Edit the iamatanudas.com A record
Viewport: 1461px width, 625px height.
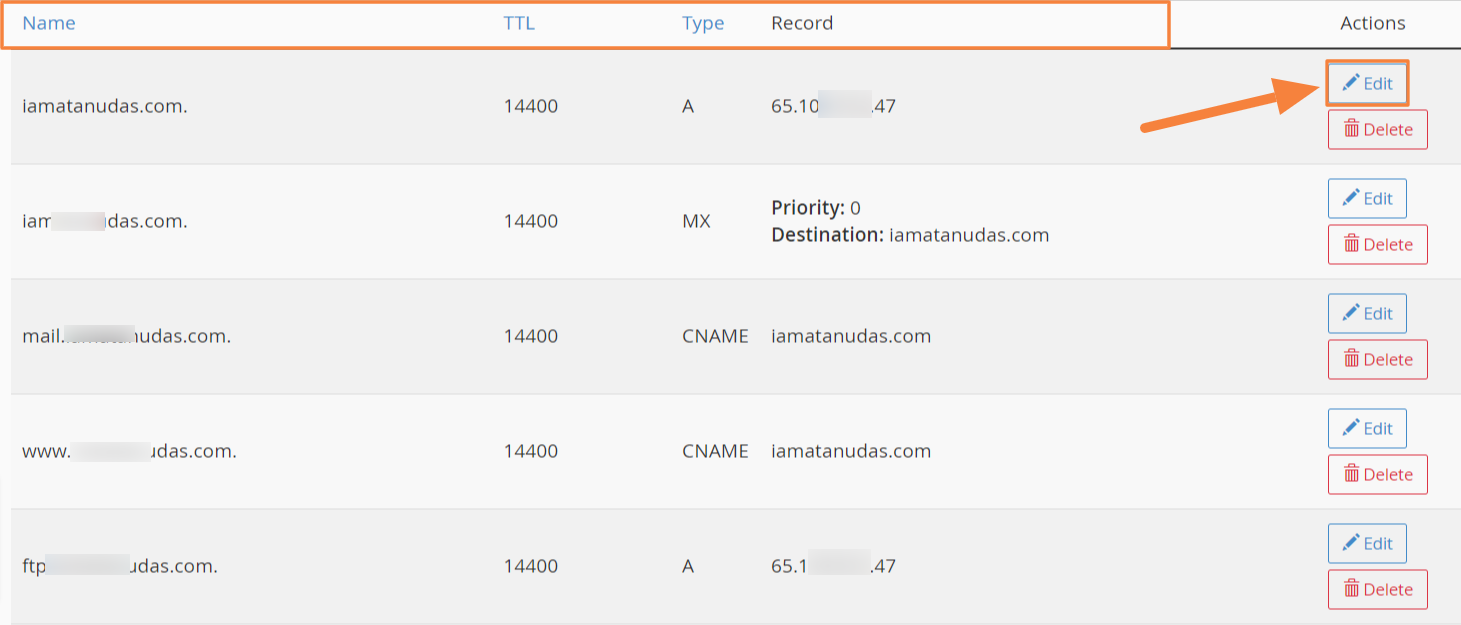point(1367,84)
